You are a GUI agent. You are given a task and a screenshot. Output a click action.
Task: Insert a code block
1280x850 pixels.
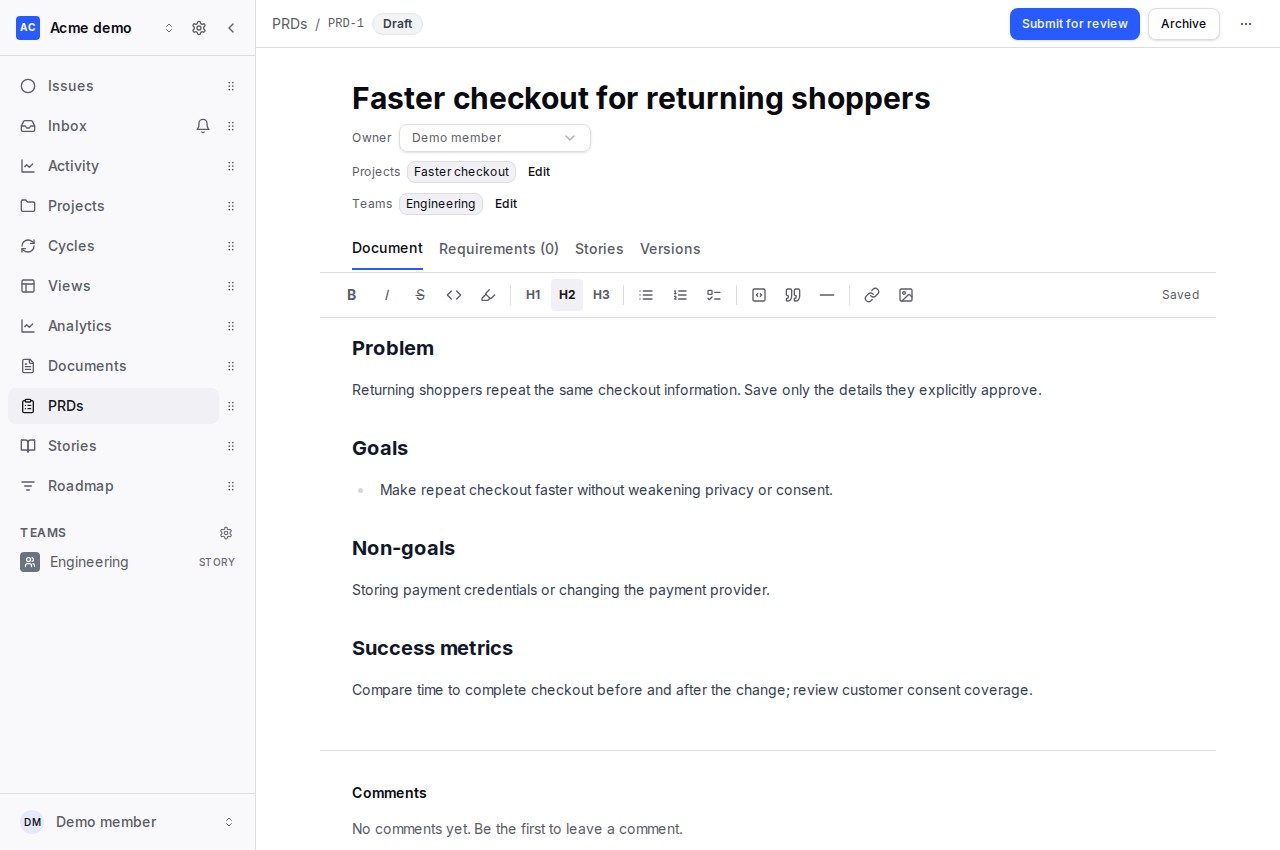click(x=759, y=295)
